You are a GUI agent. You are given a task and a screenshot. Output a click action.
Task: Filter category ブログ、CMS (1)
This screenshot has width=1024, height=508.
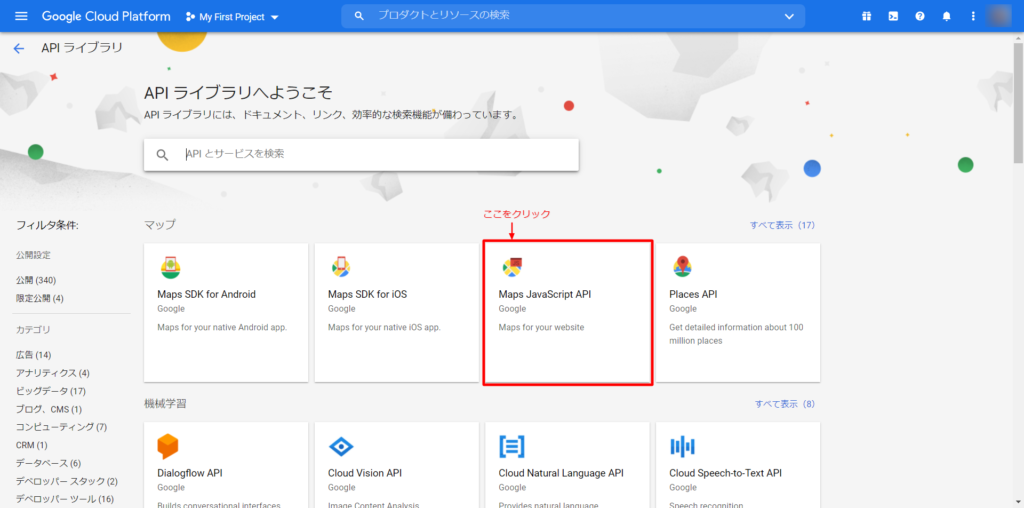tap(49, 409)
